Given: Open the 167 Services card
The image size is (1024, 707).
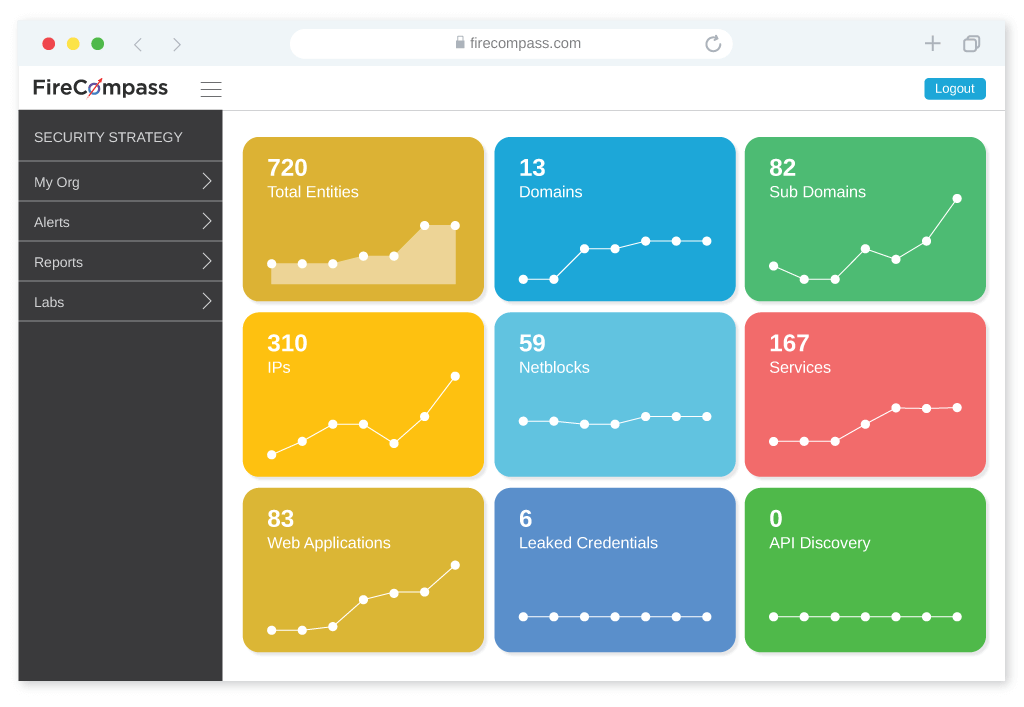Looking at the screenshot, I should 865,394.
